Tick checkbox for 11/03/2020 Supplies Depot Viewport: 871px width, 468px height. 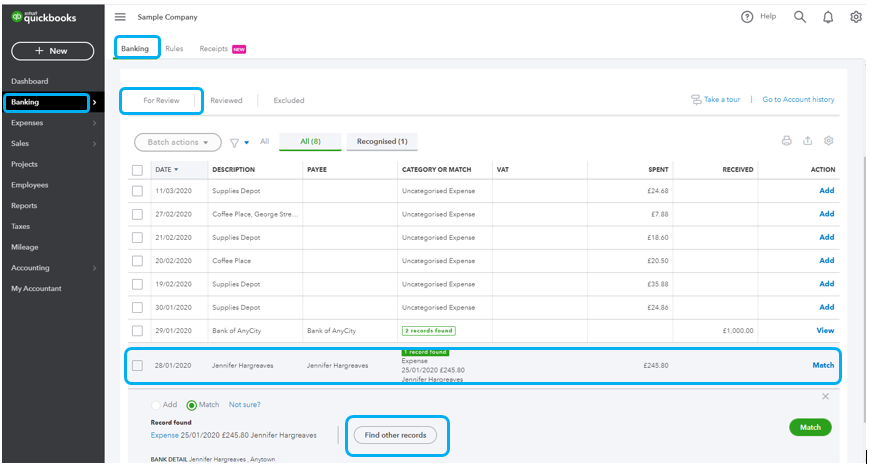137,191
